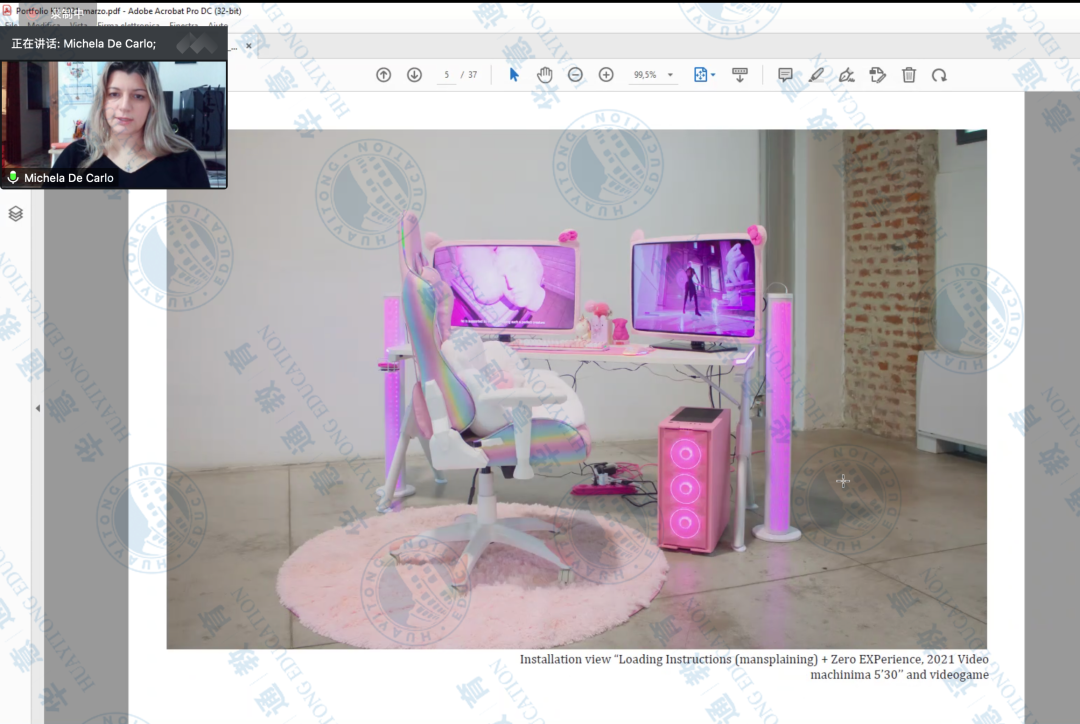Click the trash can Delete icon
The width and height of the screenshot is (1080, 724).
click(x=908, y=75)
